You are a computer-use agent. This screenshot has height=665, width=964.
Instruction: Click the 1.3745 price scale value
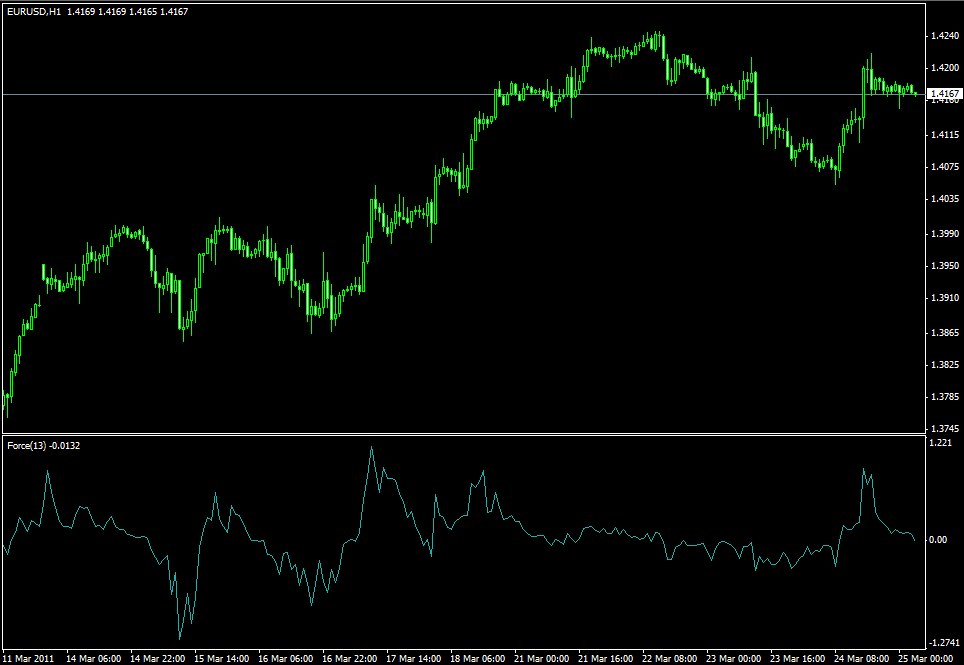click(x=945, y=428)
